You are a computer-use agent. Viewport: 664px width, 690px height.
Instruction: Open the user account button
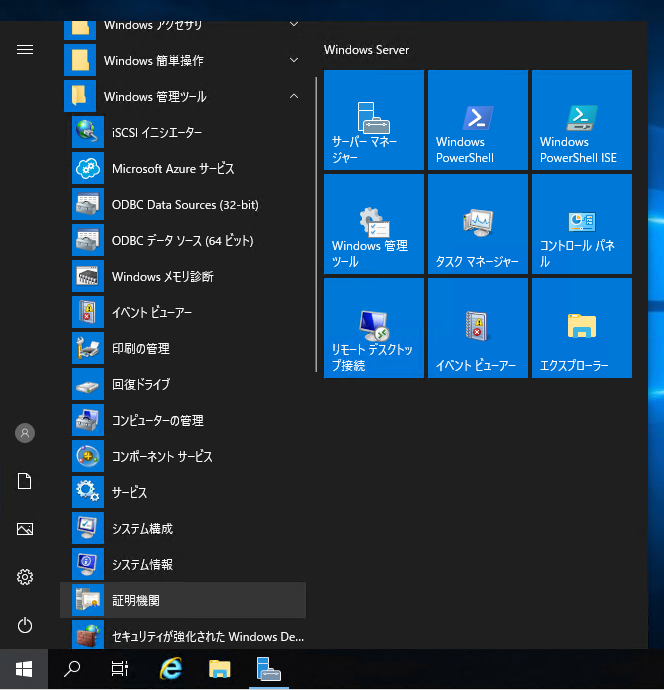25,433
